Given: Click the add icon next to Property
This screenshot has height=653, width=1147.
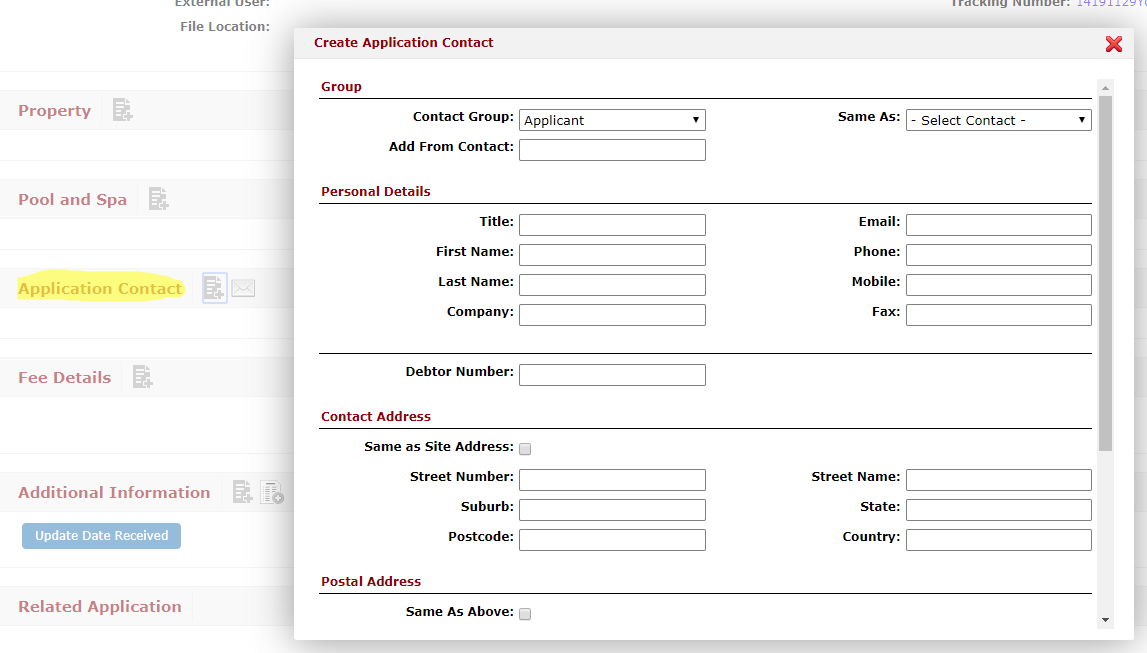Looking at the screenshot, I should click(122, 110).
